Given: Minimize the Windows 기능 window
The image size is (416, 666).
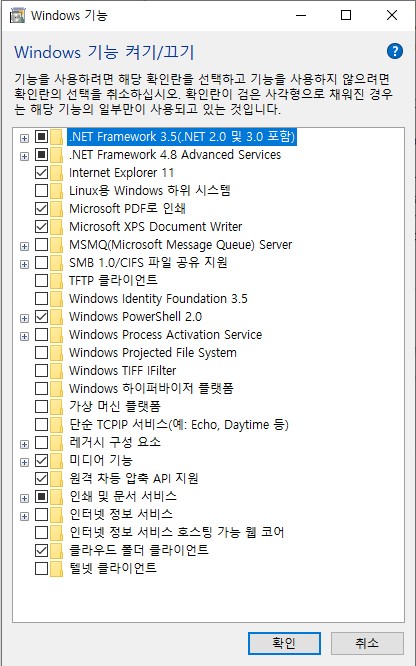Looking at the screenshot, I should click(x=301, y=15).
